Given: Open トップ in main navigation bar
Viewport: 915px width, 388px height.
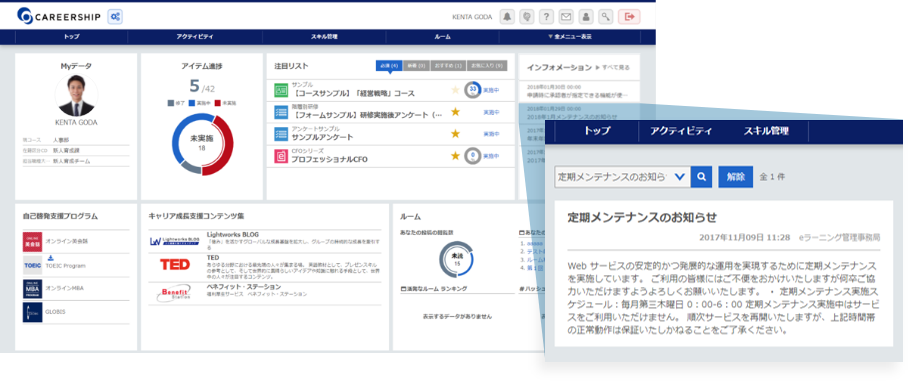Looking at the screenshot, I should click(x=72, y=37).
